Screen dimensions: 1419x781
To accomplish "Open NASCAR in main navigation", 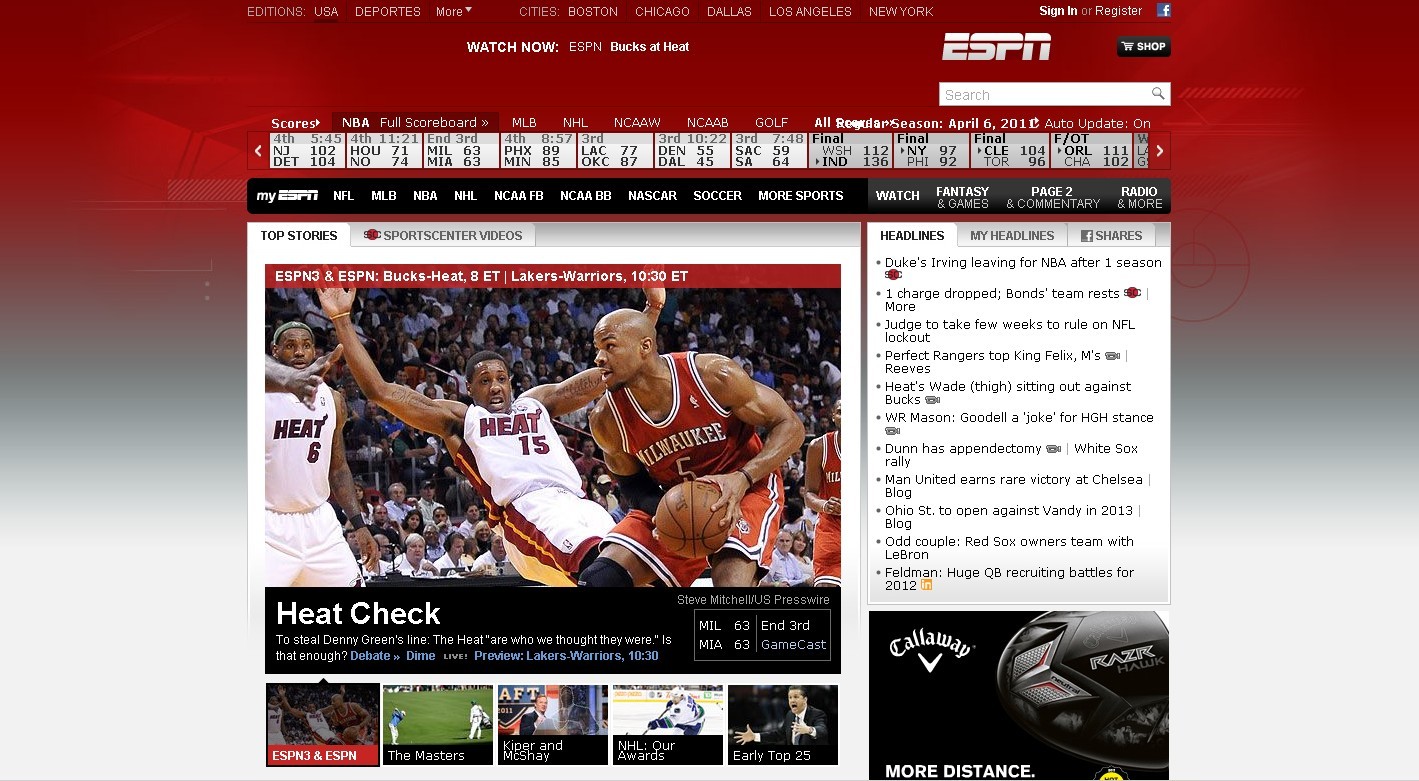I will (x=652, y=196).
